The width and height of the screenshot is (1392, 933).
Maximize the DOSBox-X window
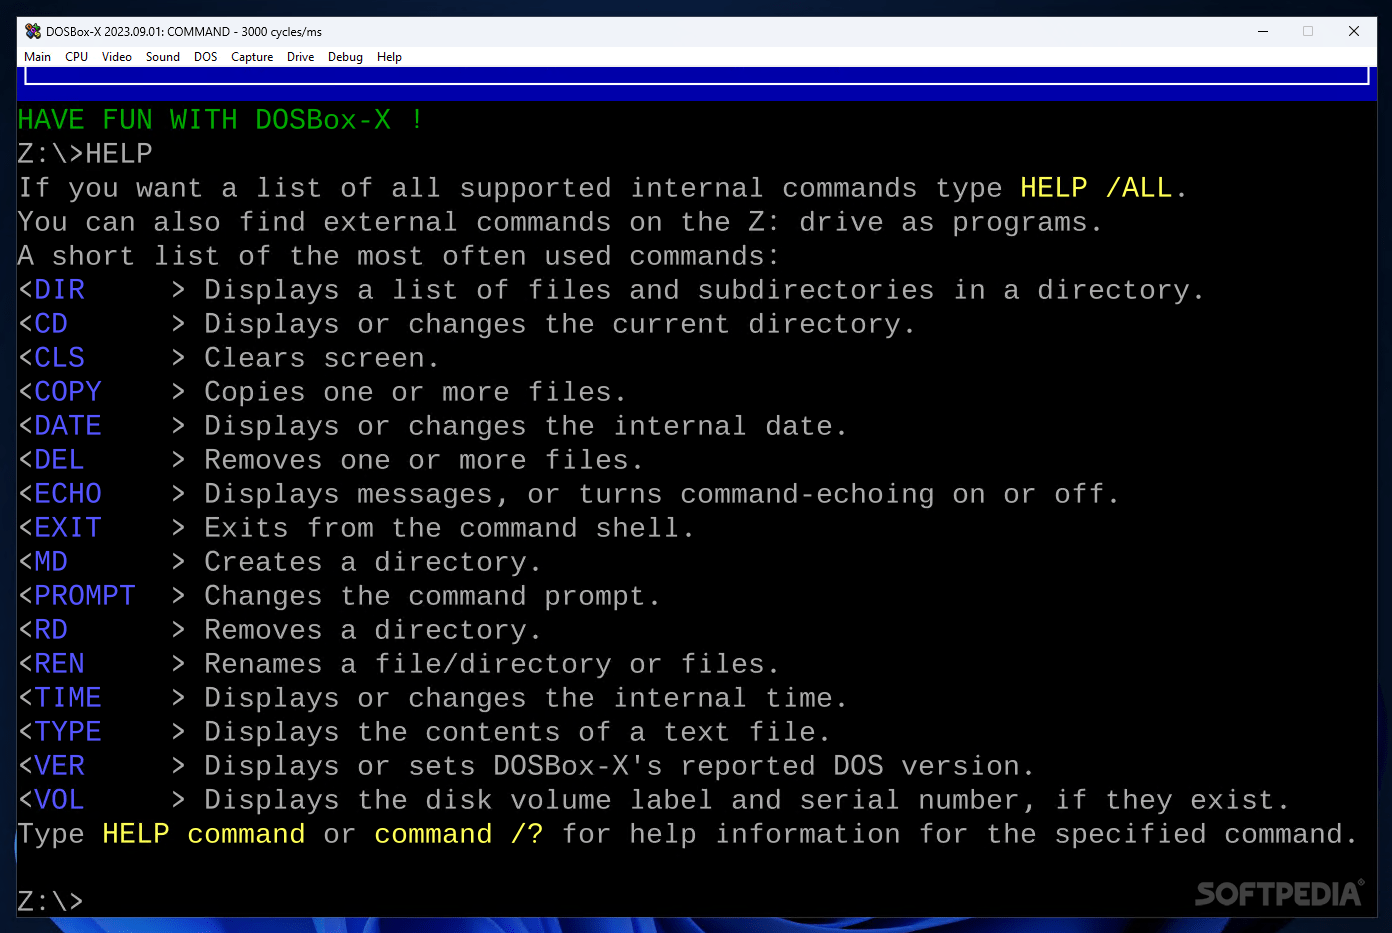pyautogui.click(x=1308, y=31)
